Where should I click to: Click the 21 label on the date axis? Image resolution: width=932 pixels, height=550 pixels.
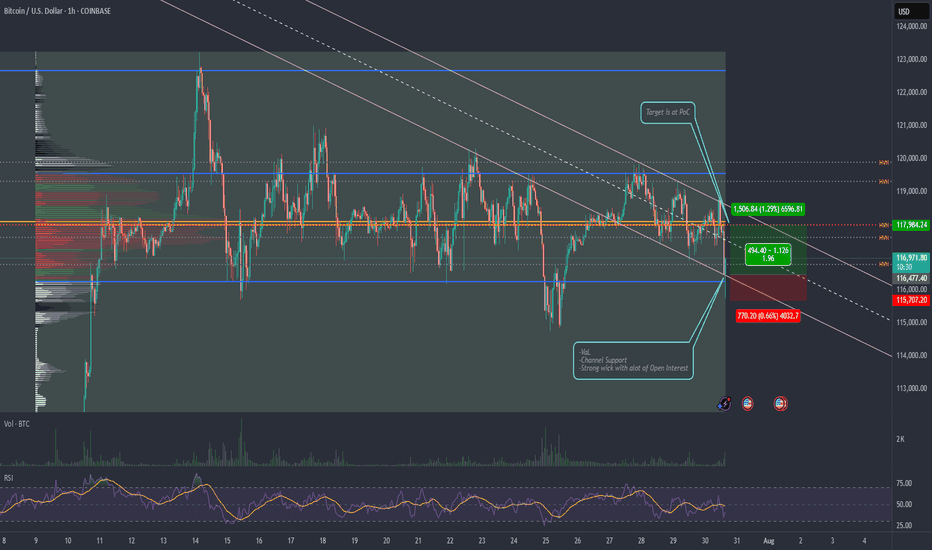tap(418, 540)
